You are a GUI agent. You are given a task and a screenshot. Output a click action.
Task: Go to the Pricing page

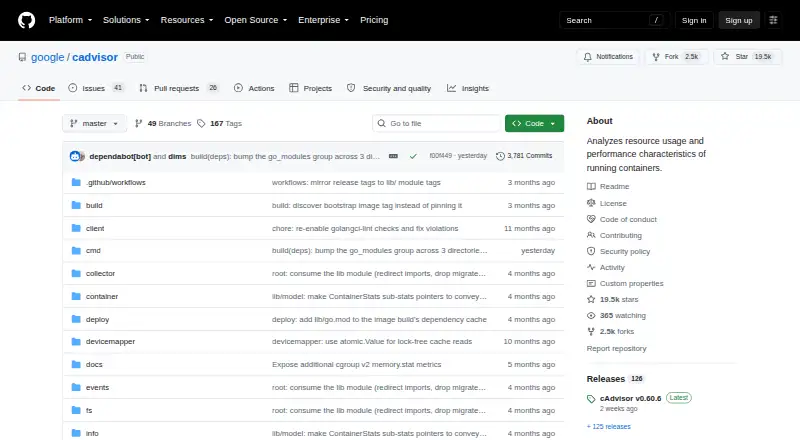click(x=374, y=20)
